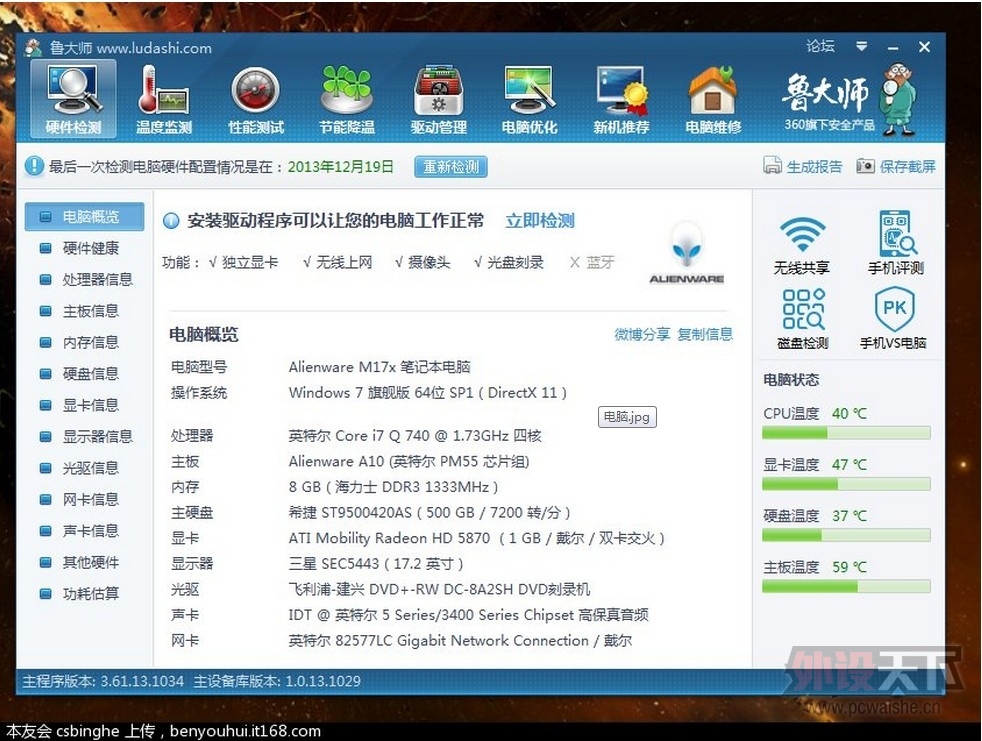Click the ATI Mobility Radeon HD 5870 entry
Image resolution: width=982 pixels, height=741 pixels.
(477, 538)
